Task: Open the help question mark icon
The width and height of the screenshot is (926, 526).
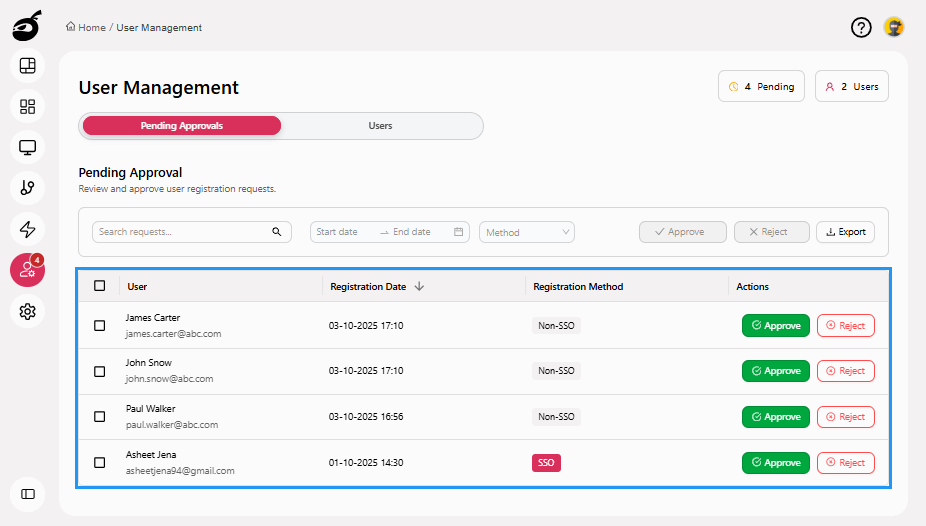Action: 861,27
